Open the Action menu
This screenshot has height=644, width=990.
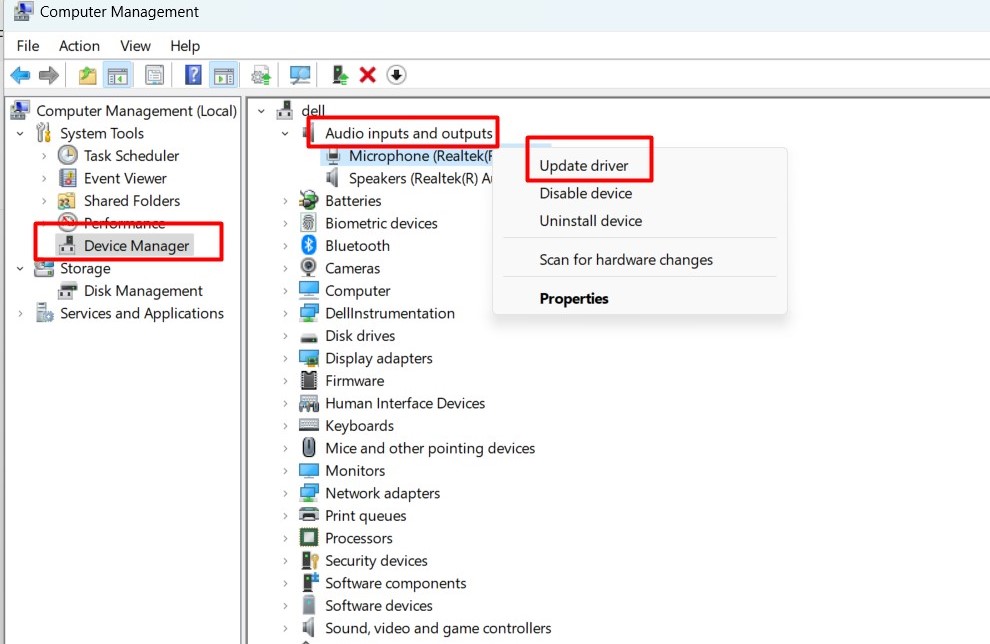(79, 46)
